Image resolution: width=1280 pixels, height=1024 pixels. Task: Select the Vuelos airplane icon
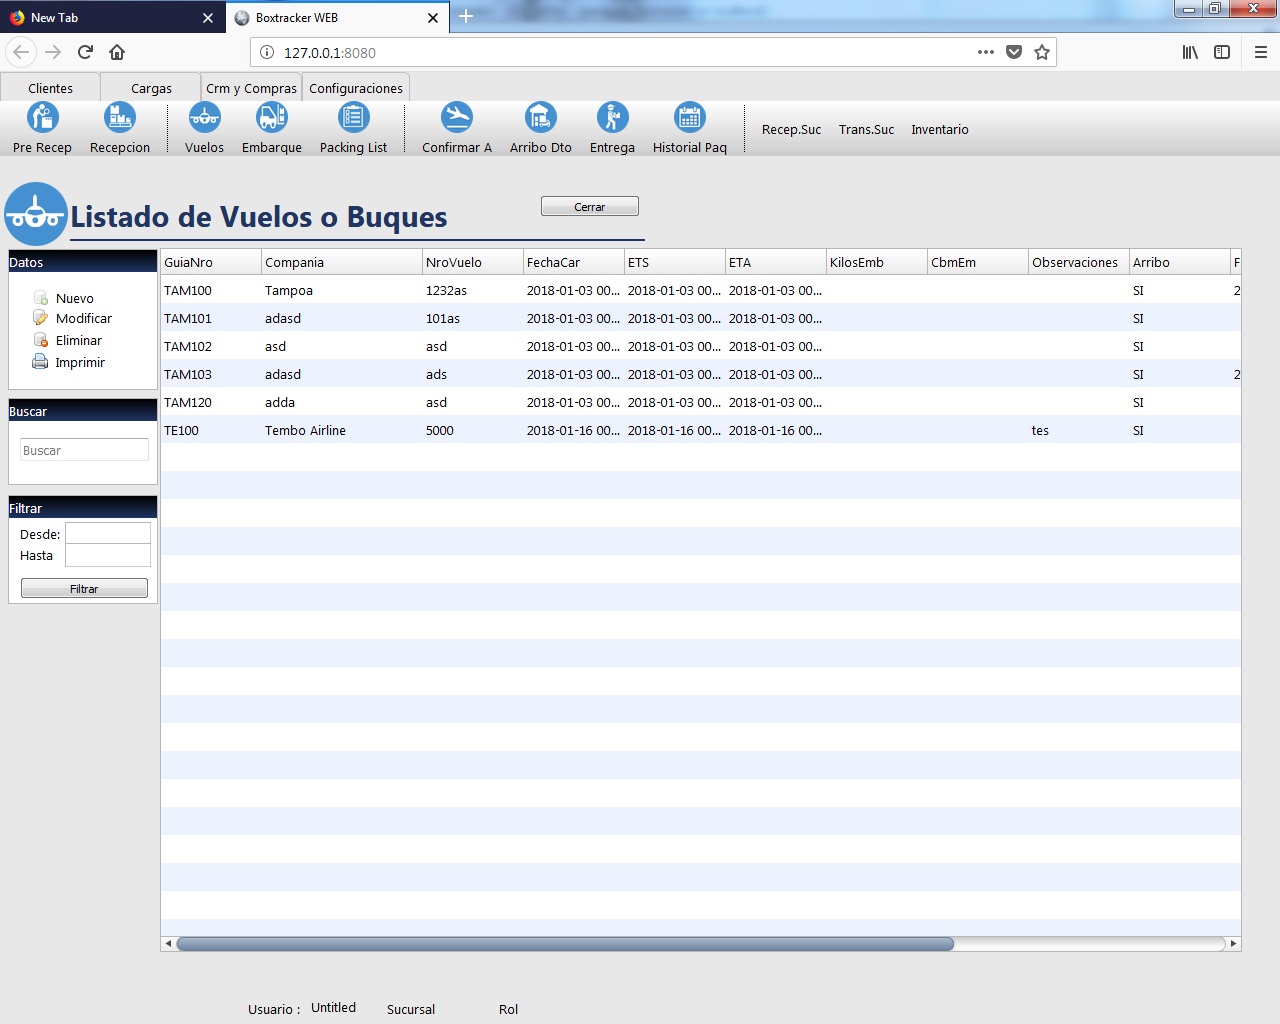pos(204,118)
